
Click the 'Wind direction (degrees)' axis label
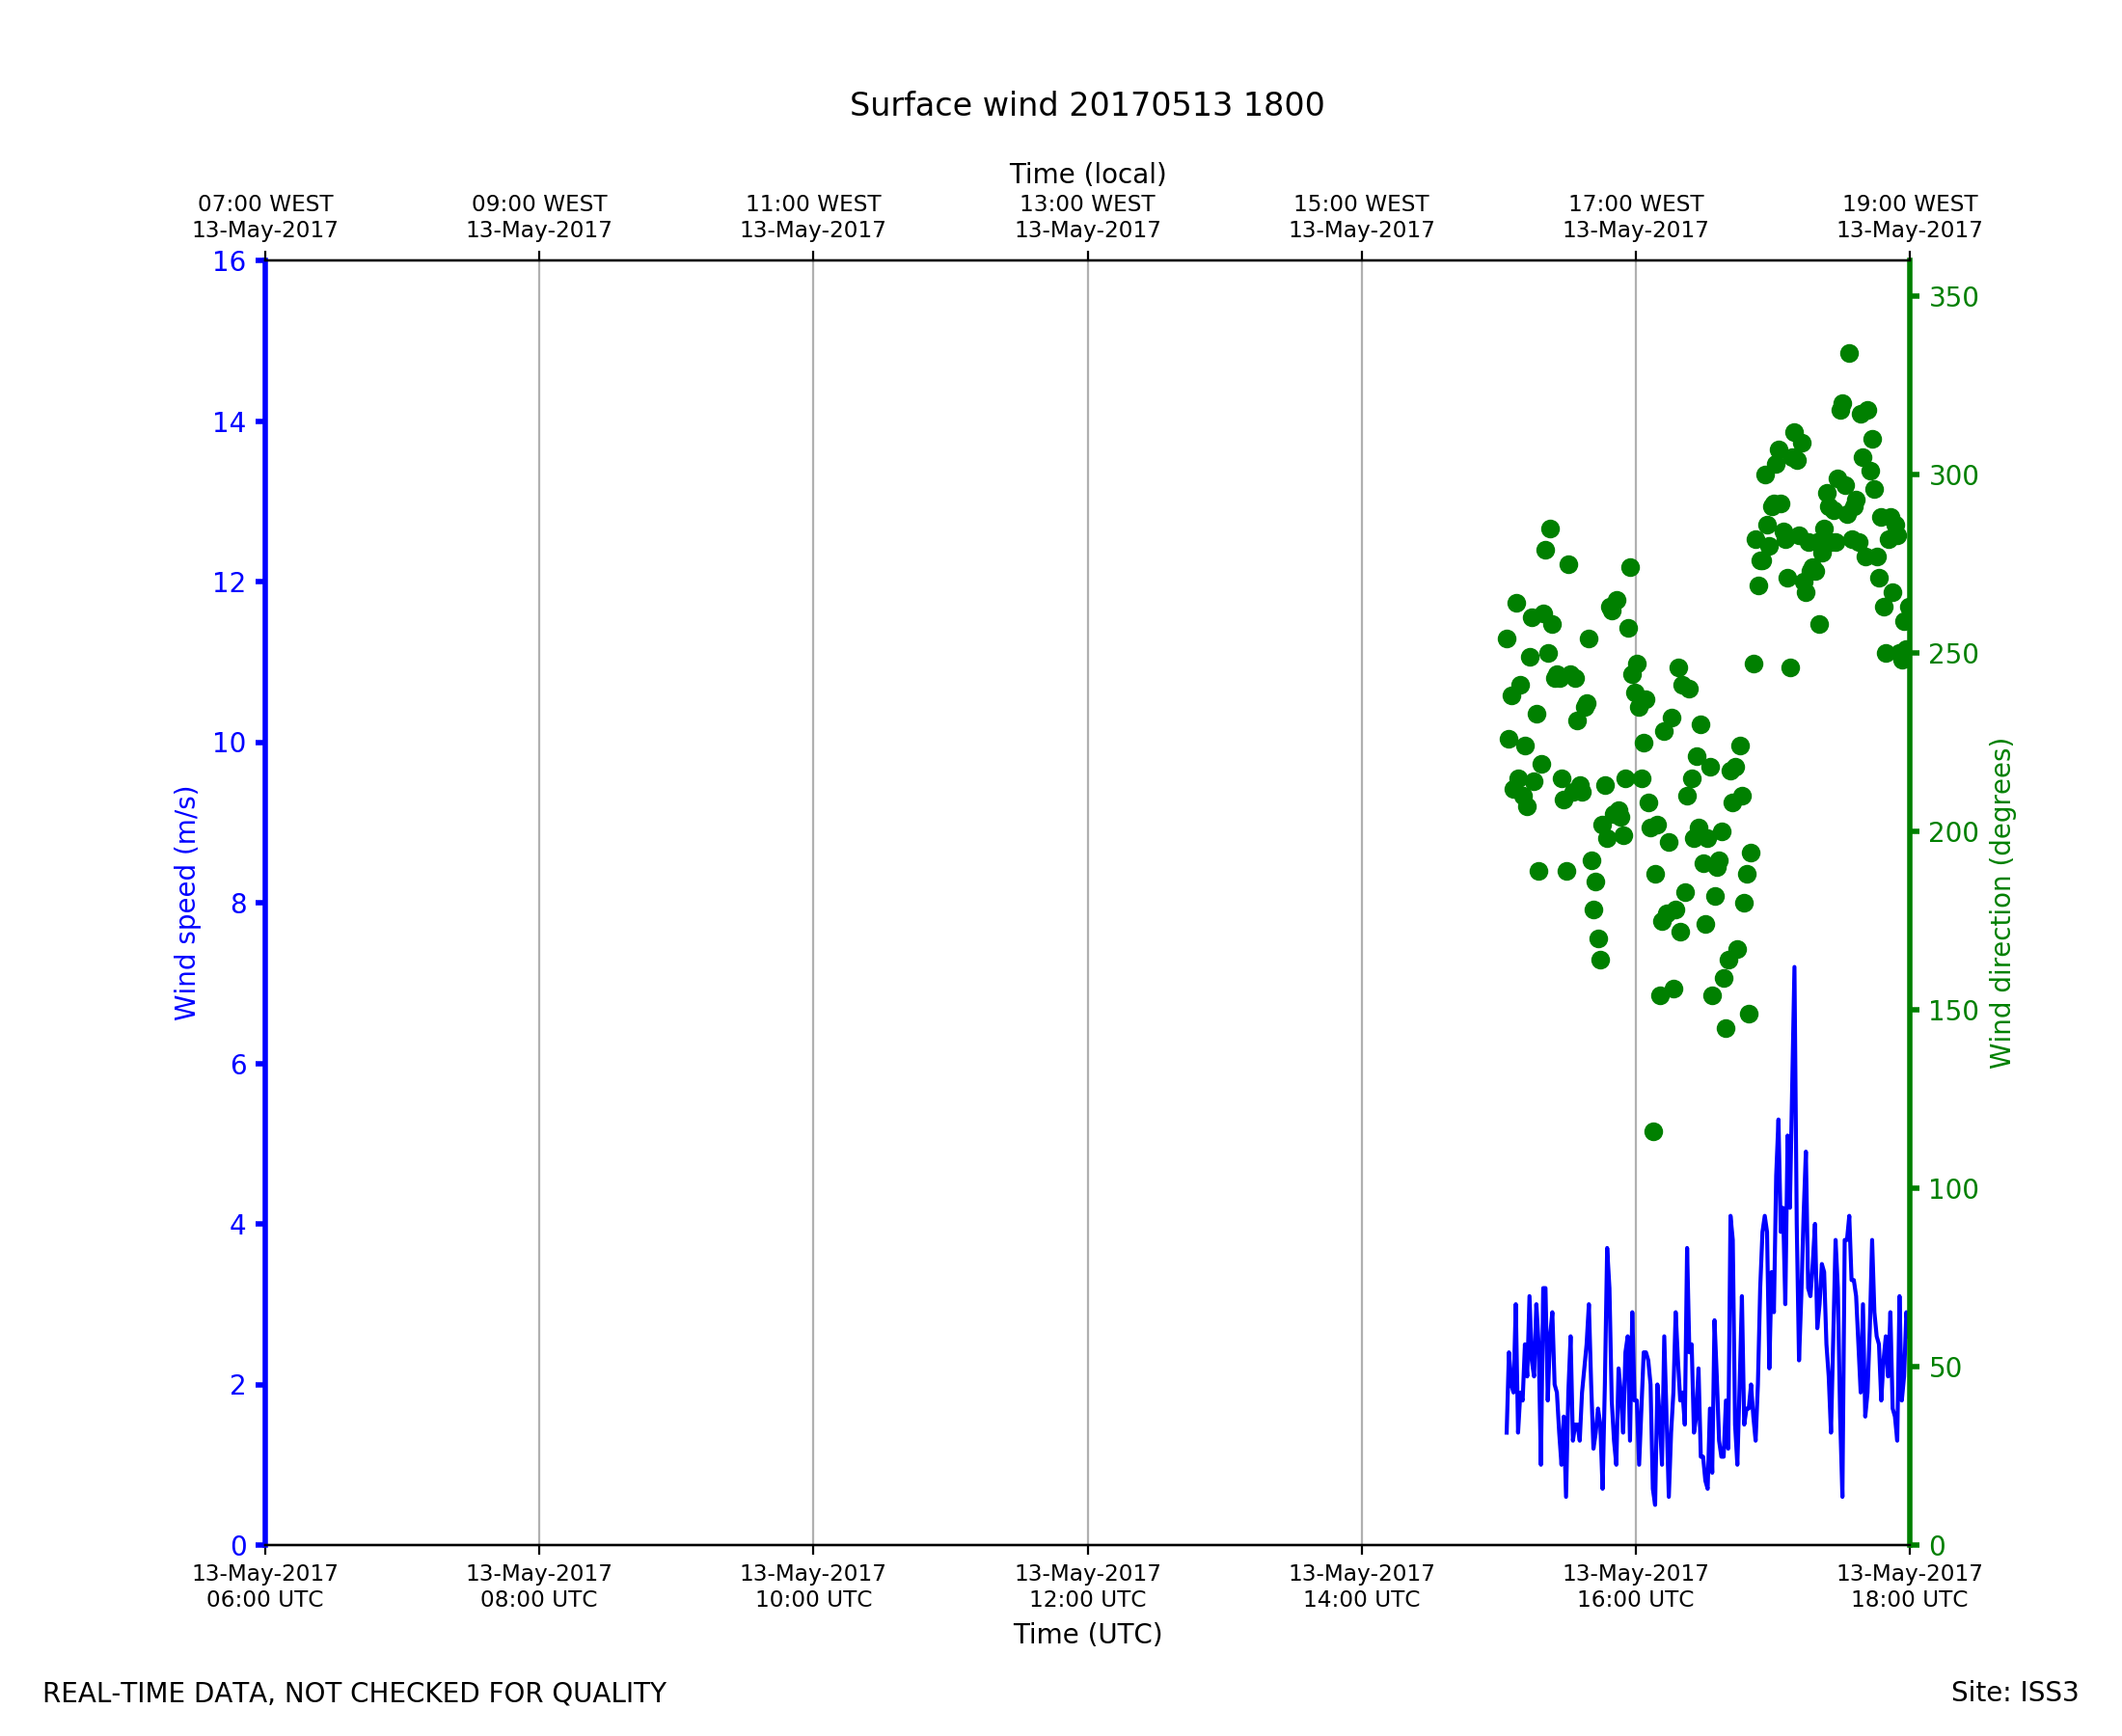(x=2000, y=903)
